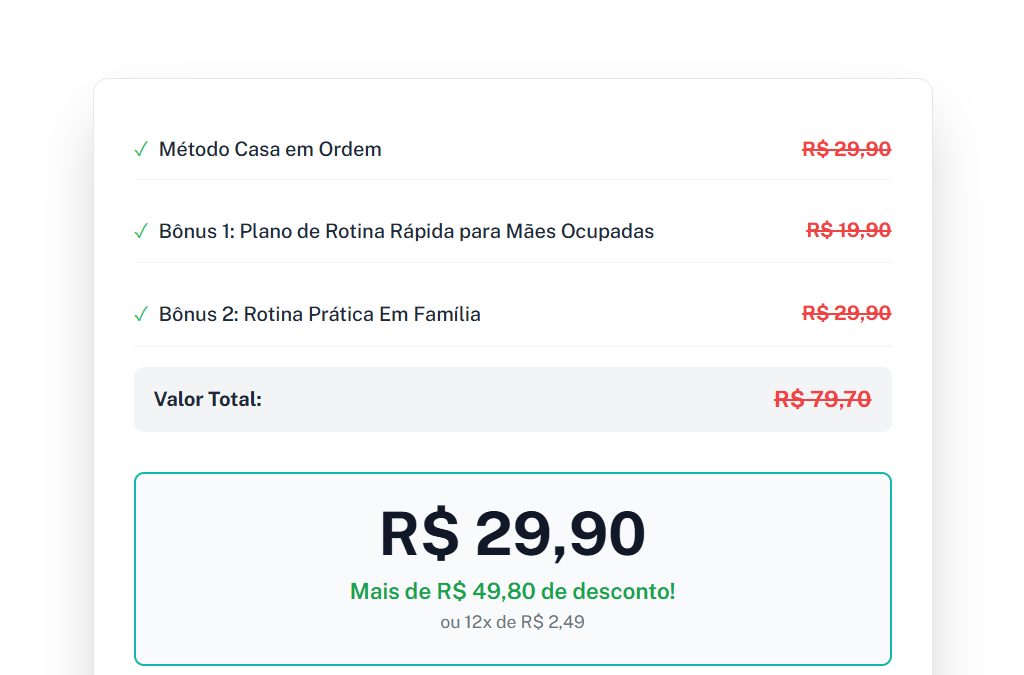Select the Bônus 1 Plano de Rotina Rápida text

coord(406,231)
